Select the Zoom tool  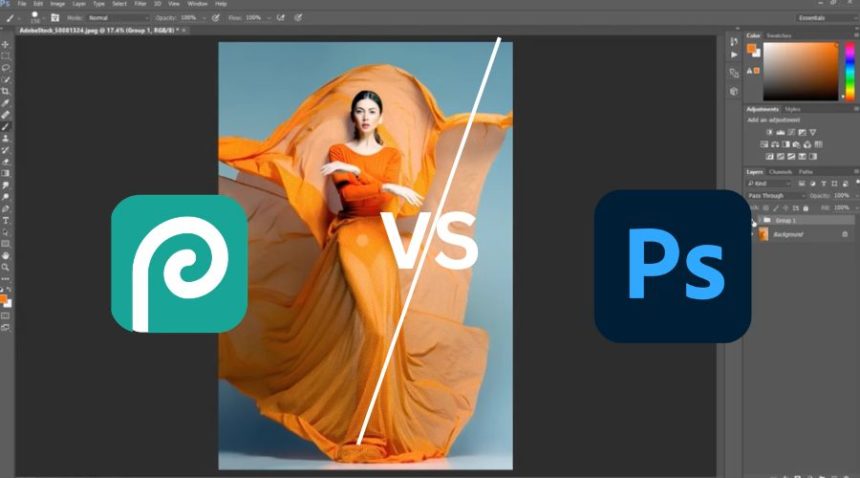[x=5, y=268]
